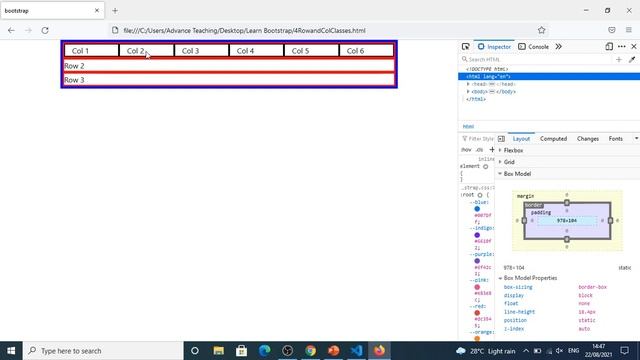The width and height of the screenshot is (640, 360).
Task: Select the DOCTYPE html line
Action: [x=487, y=69]
